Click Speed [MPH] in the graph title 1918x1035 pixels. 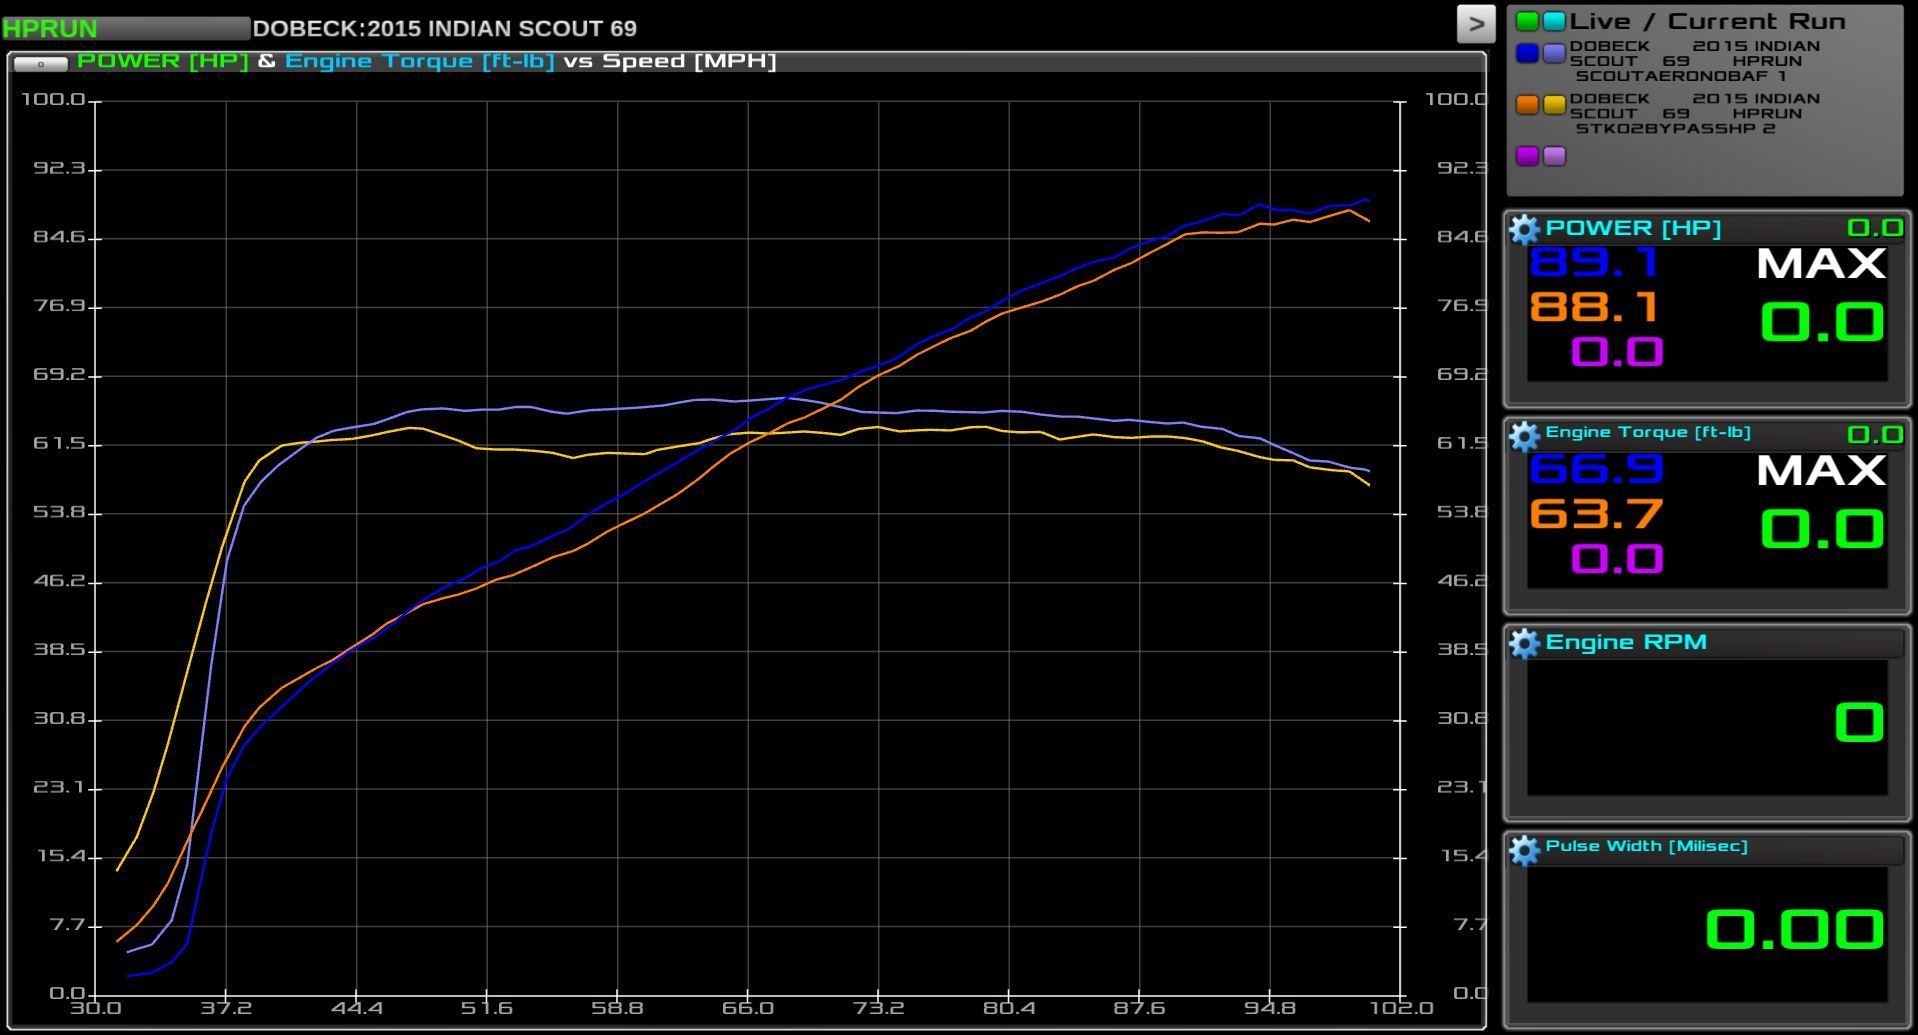689,61
